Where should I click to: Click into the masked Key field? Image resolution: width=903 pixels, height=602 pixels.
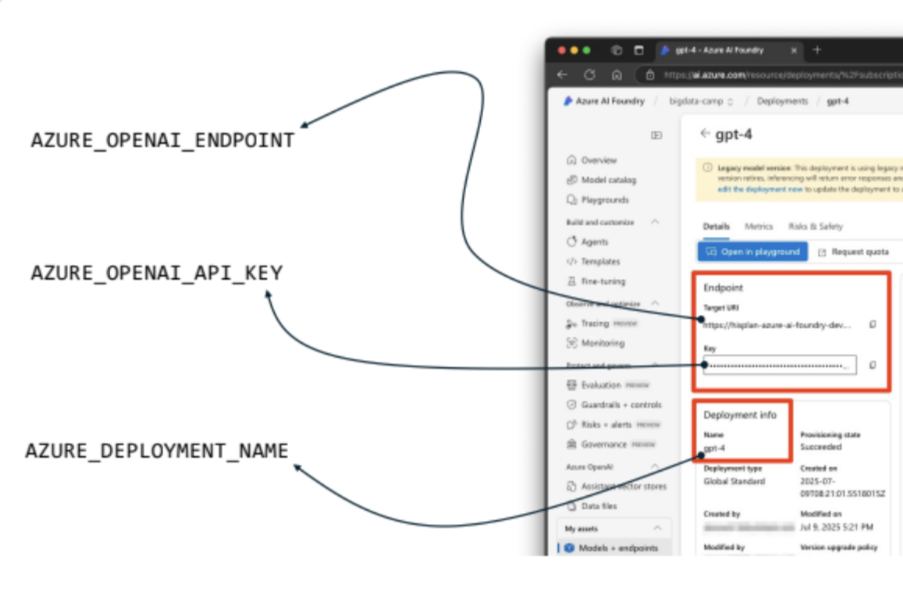coord(780,365)
